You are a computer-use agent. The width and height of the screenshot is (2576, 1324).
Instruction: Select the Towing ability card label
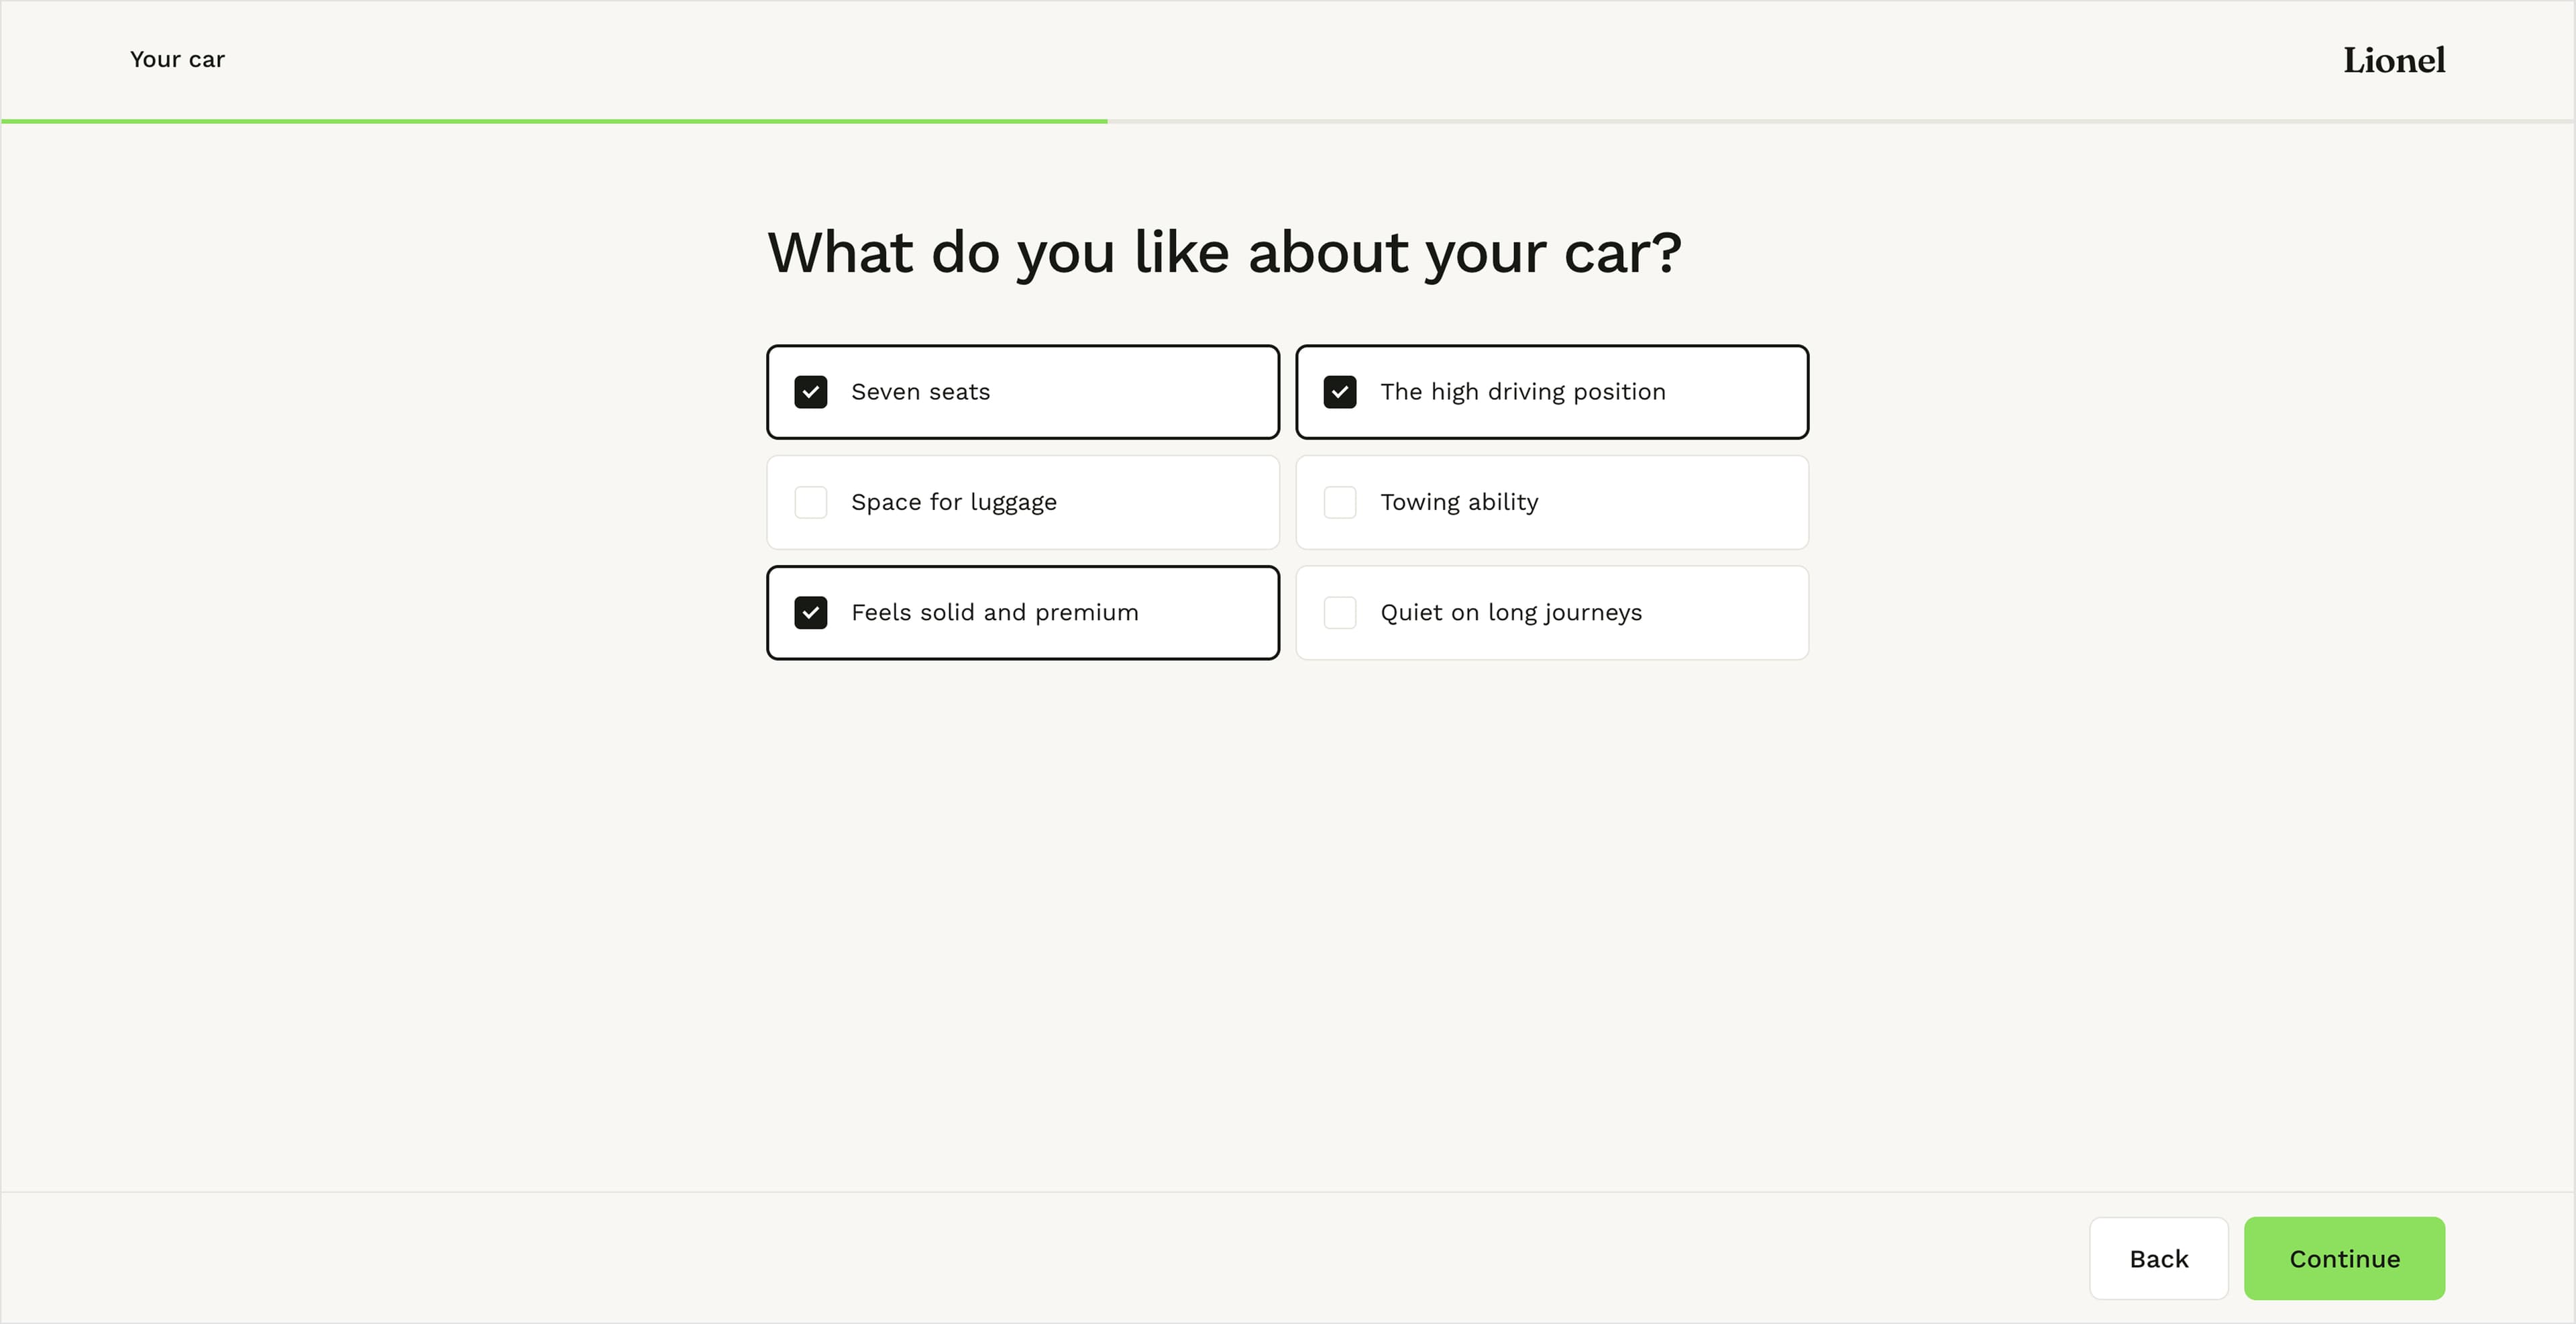click(x=1459, y=502)
